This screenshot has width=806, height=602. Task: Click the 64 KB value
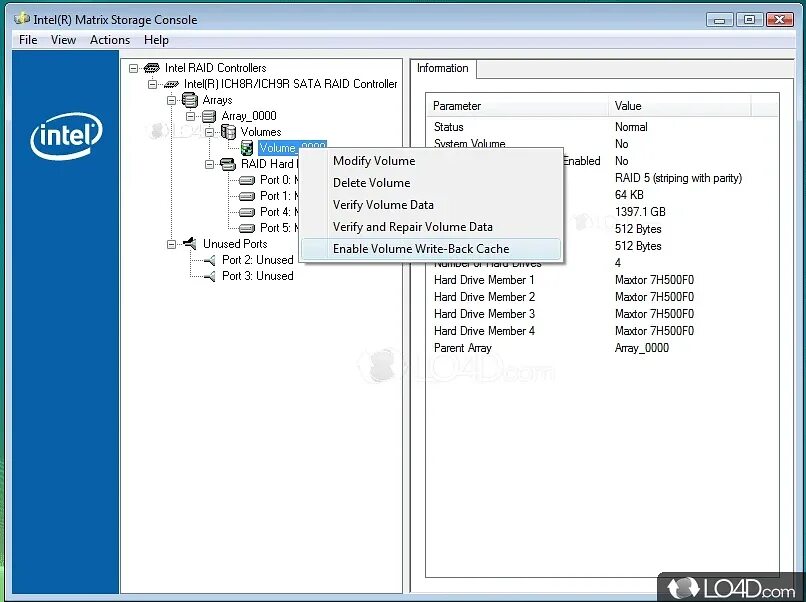[x=629, y=195]
